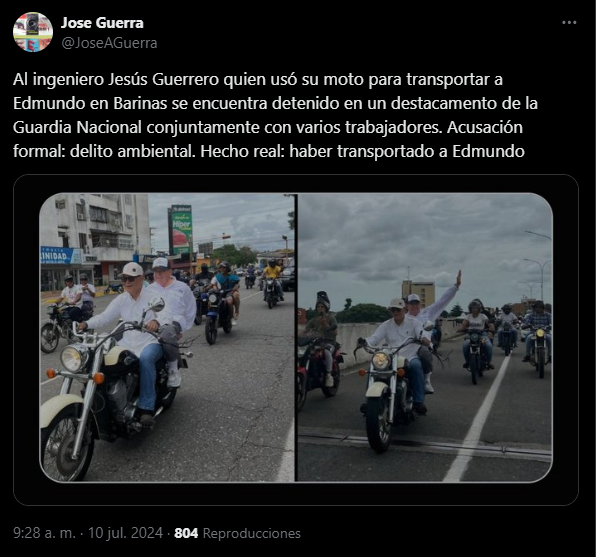Select the raised waving hand in right photo
This screenshot has height=557, width=596.
pyautogui.click(x=458, y=278)
